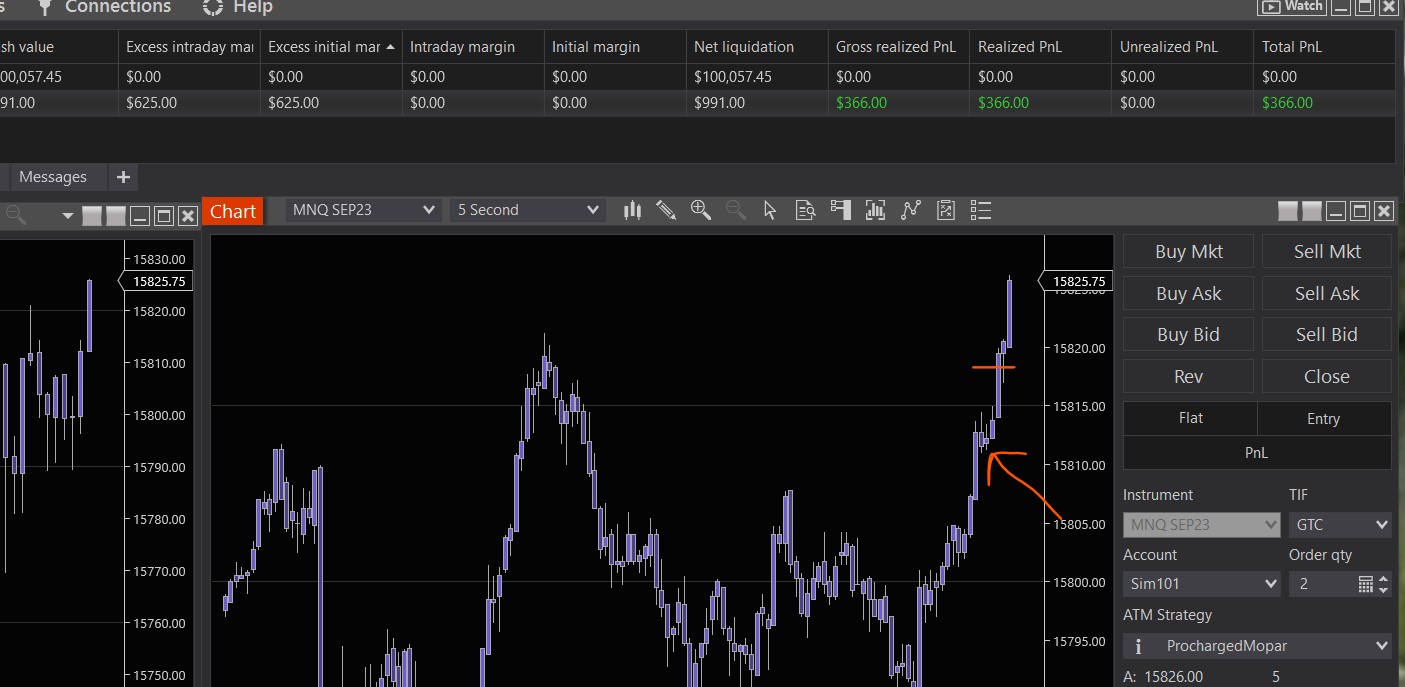Viewport: 1405px width, 687px height.
Task: Select the cursor pointer tool
Action: pyautogui.click(x=769, y=210)
